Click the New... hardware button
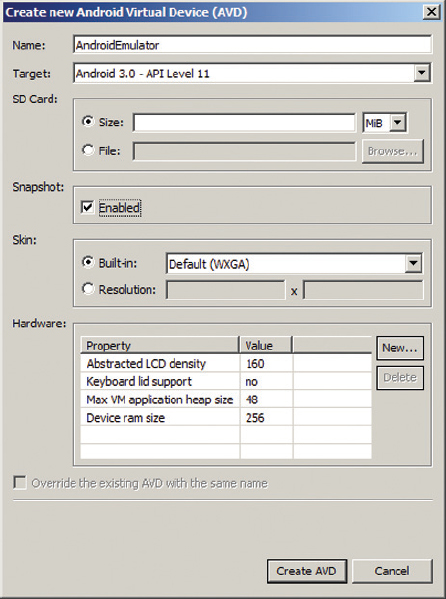Image resolution: width=446 pixels, height=599 pixels. click(400, 348)
